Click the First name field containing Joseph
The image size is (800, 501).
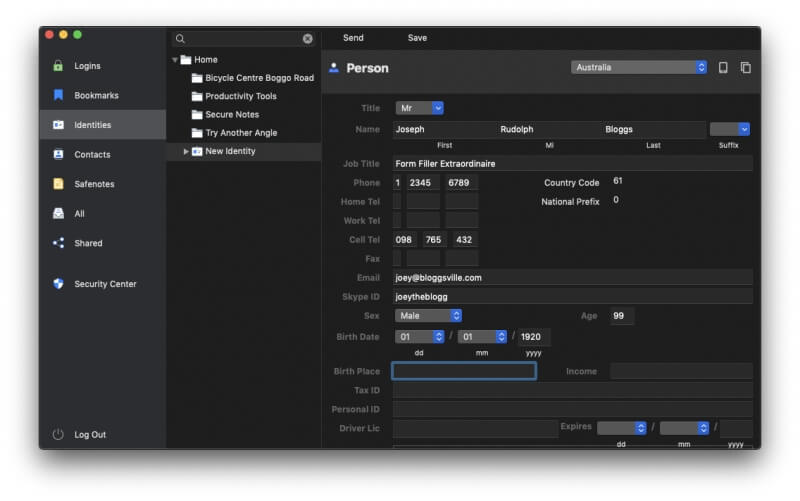[x=444, y=130]
